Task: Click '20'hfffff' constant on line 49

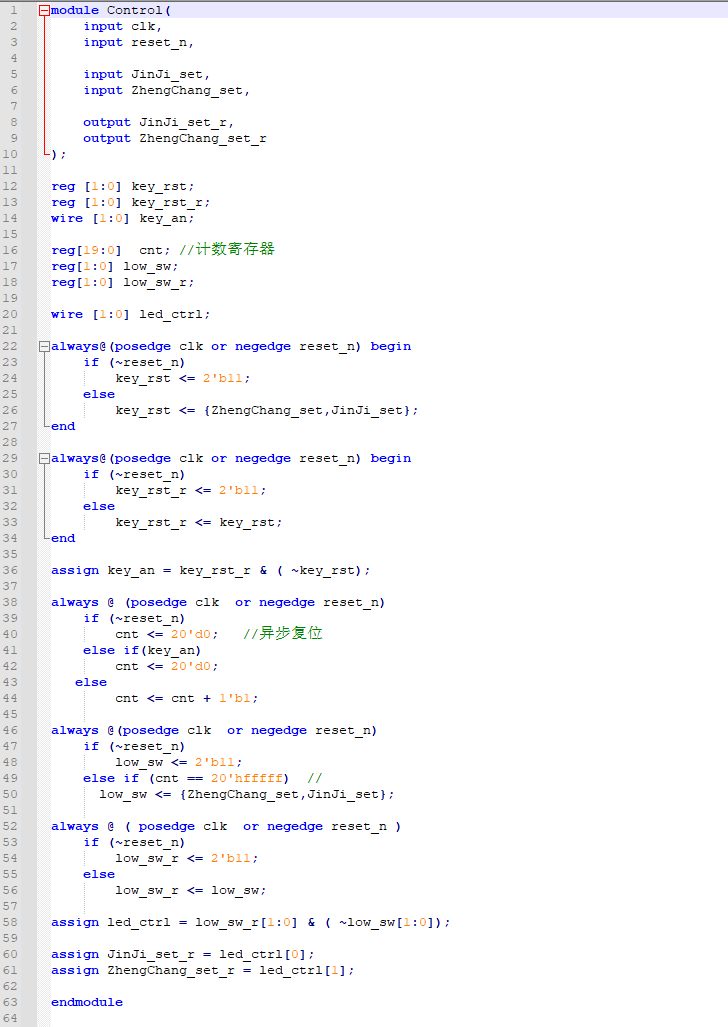Action: [246, 779]
